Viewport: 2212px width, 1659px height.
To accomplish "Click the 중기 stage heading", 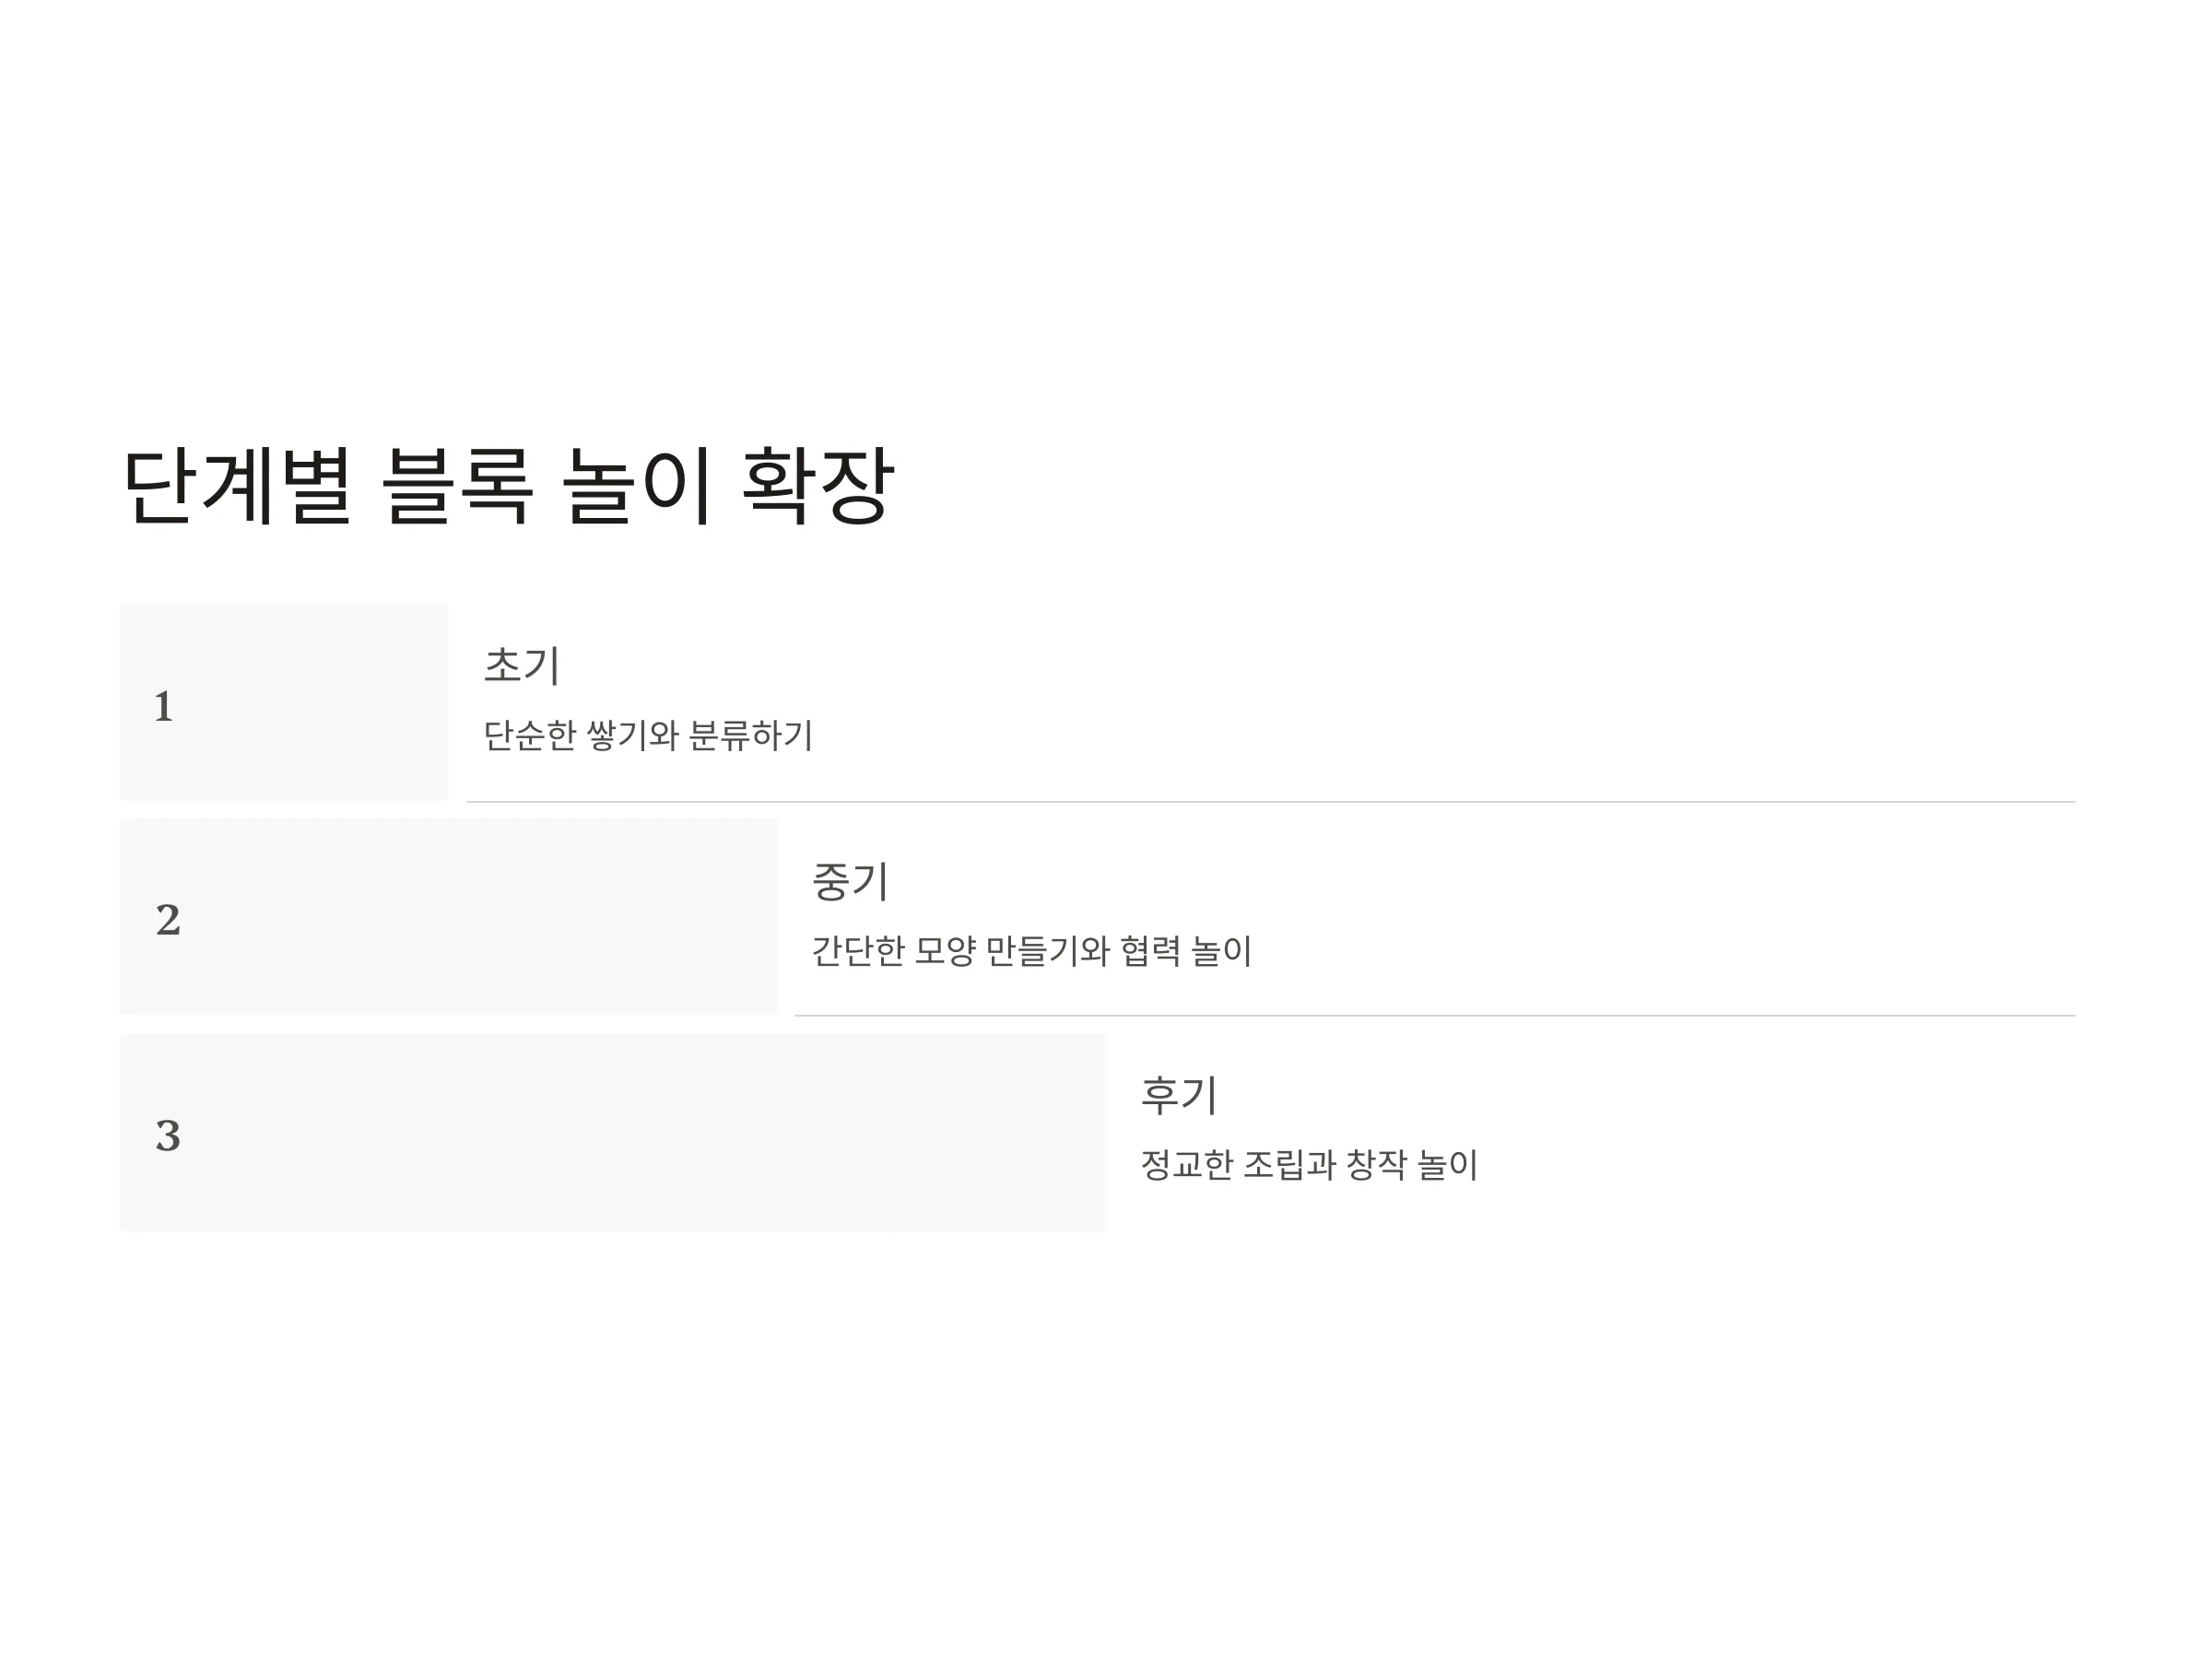I will tap(850, 881).
